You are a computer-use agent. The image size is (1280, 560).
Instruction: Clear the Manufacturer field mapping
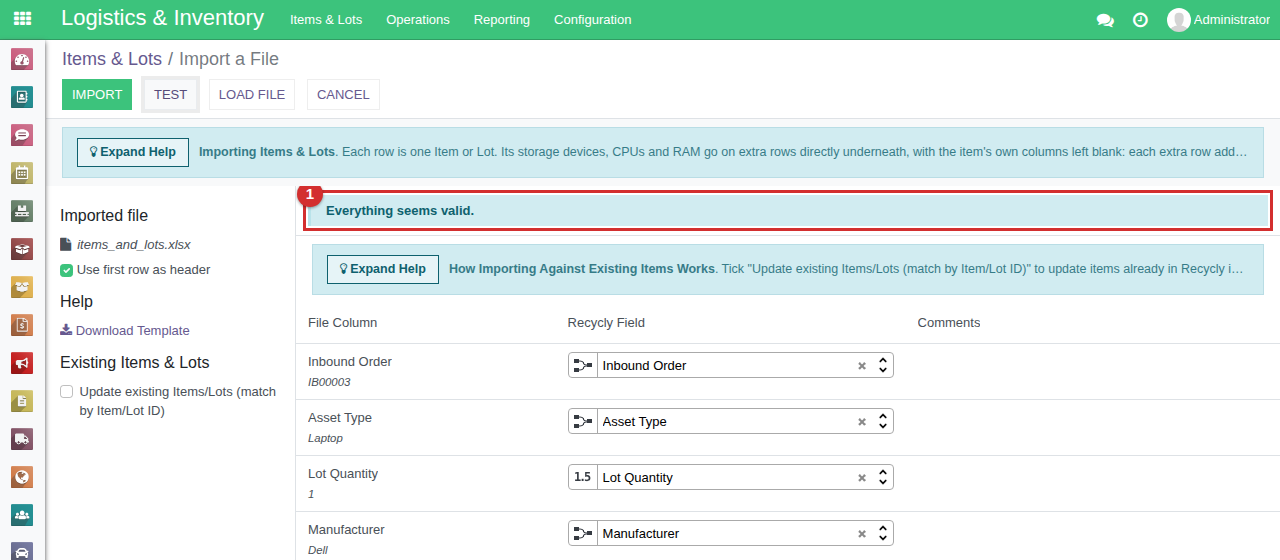pyautogui.click(x=862, y=534)
